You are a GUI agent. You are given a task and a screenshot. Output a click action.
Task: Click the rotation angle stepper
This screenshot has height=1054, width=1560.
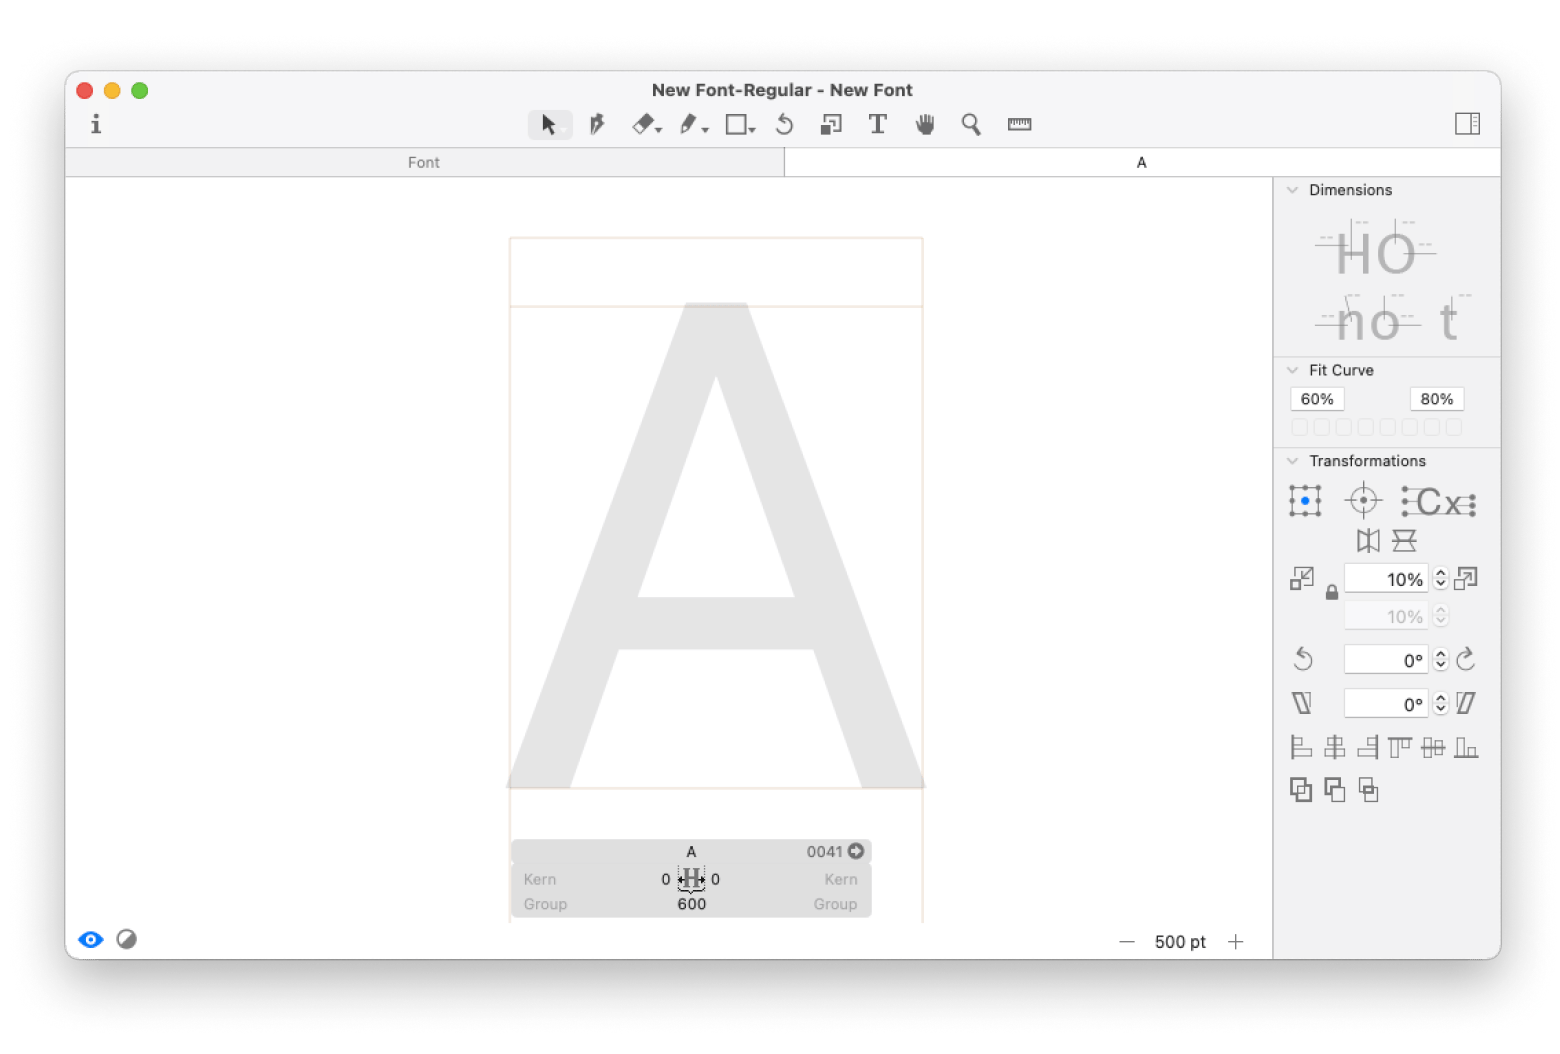click(x=1441, y=660)
